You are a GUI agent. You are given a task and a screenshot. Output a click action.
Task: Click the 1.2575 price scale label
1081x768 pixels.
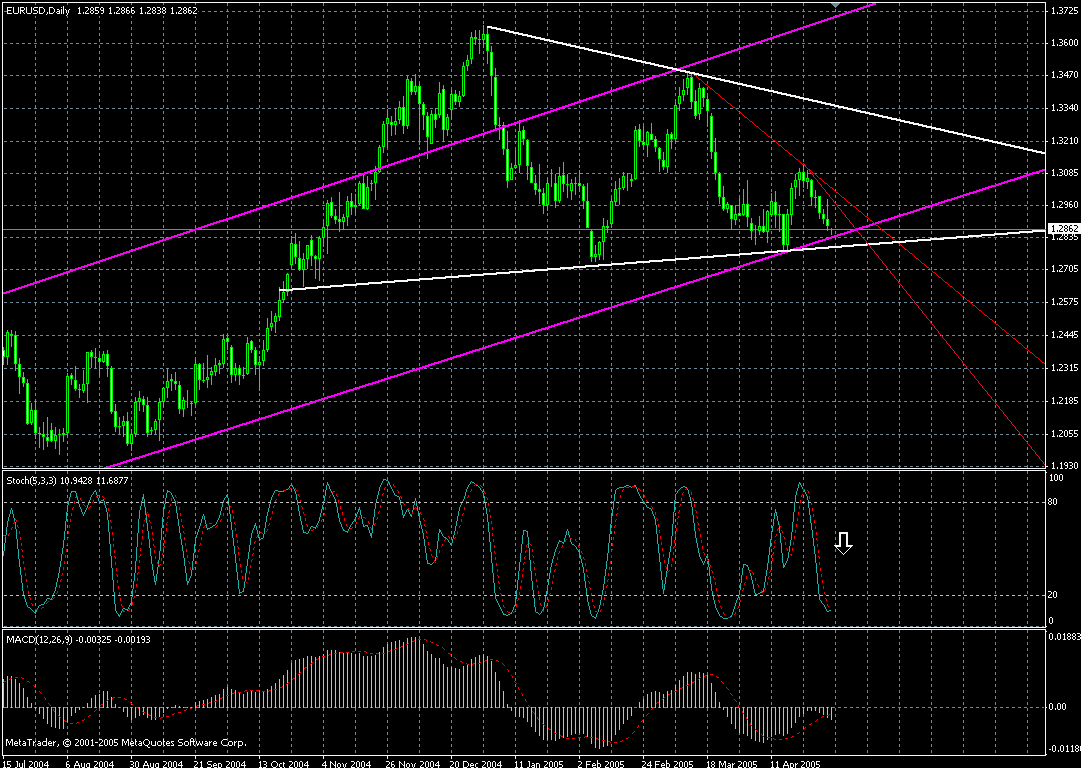(1062, 302)
